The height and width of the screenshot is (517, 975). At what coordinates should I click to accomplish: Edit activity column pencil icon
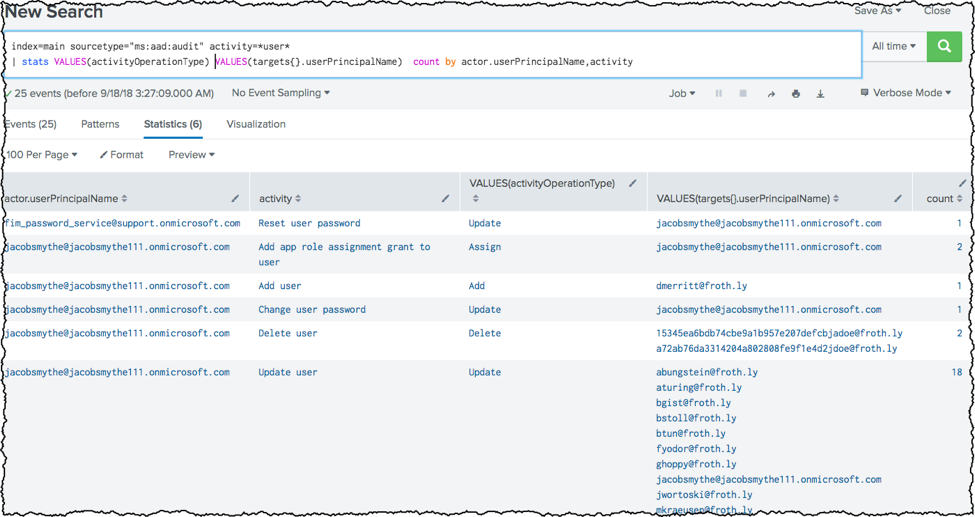tap(445, 198)
